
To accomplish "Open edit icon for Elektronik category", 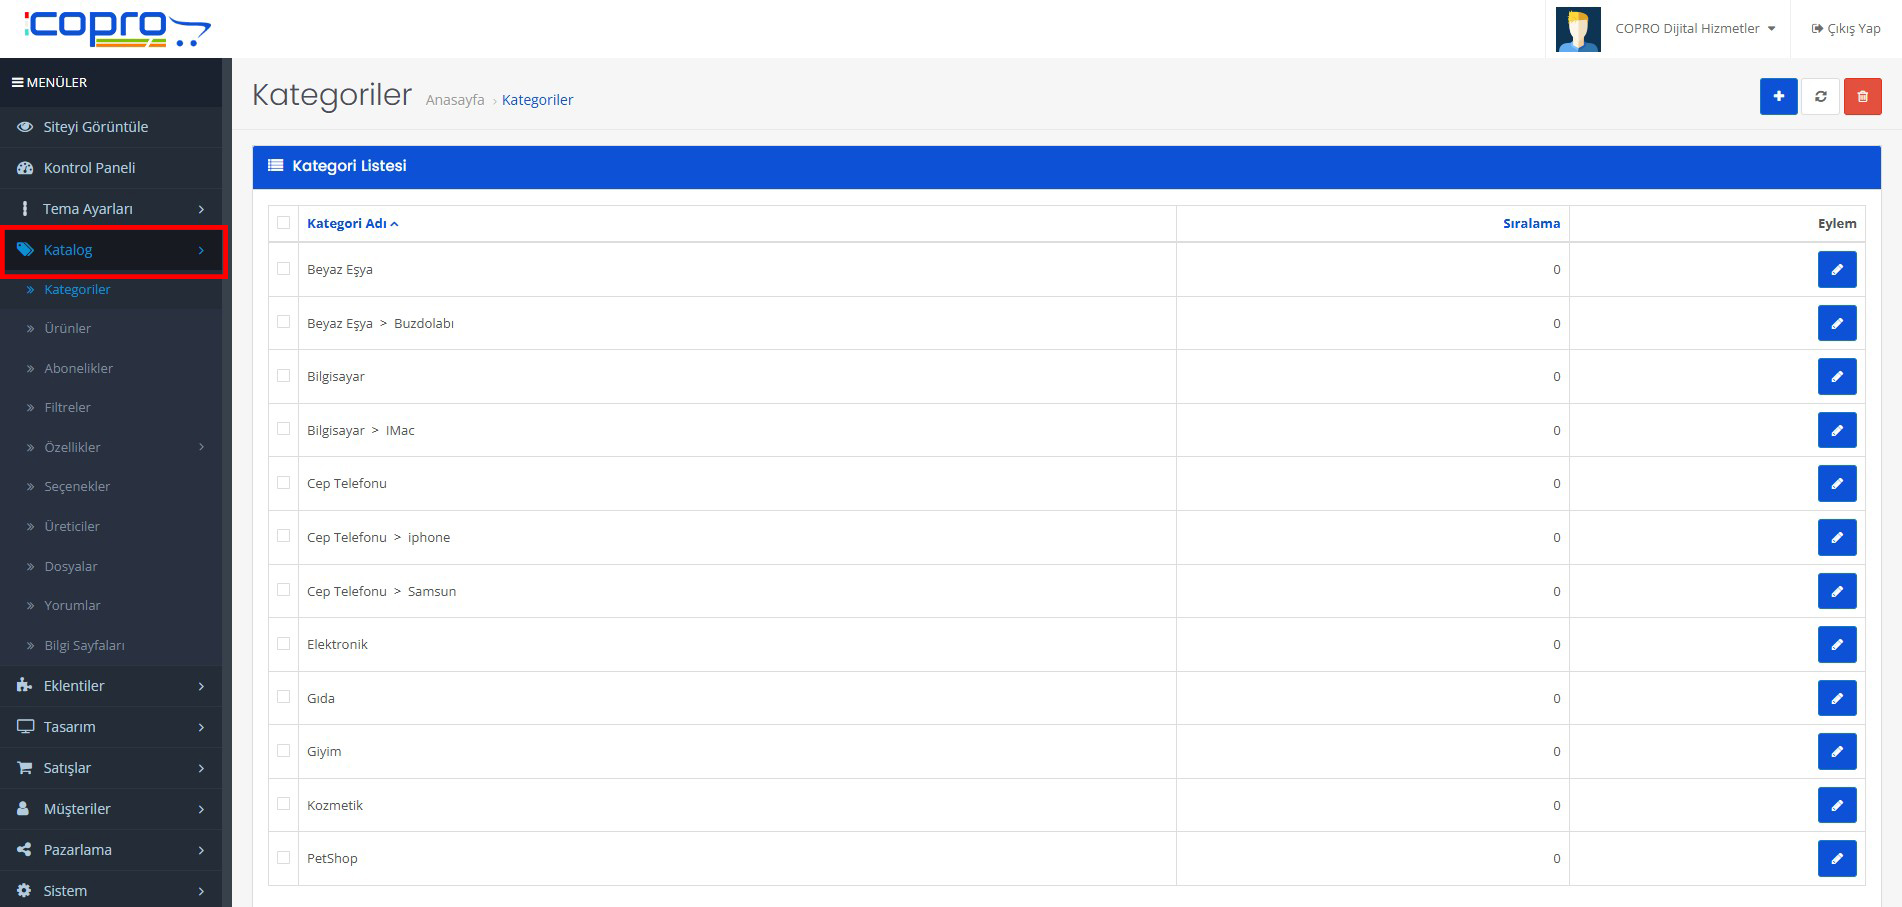I will click(1836, 645).
